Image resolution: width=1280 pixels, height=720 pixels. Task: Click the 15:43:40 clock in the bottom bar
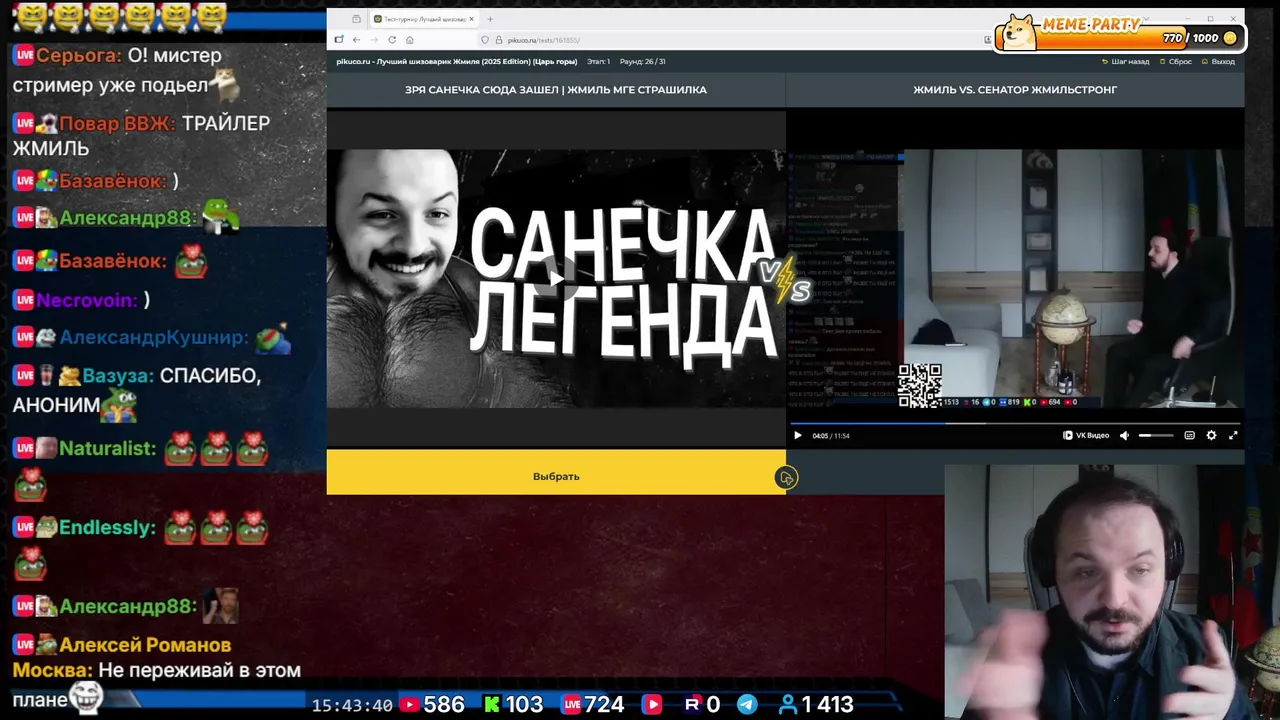point(352,705)
